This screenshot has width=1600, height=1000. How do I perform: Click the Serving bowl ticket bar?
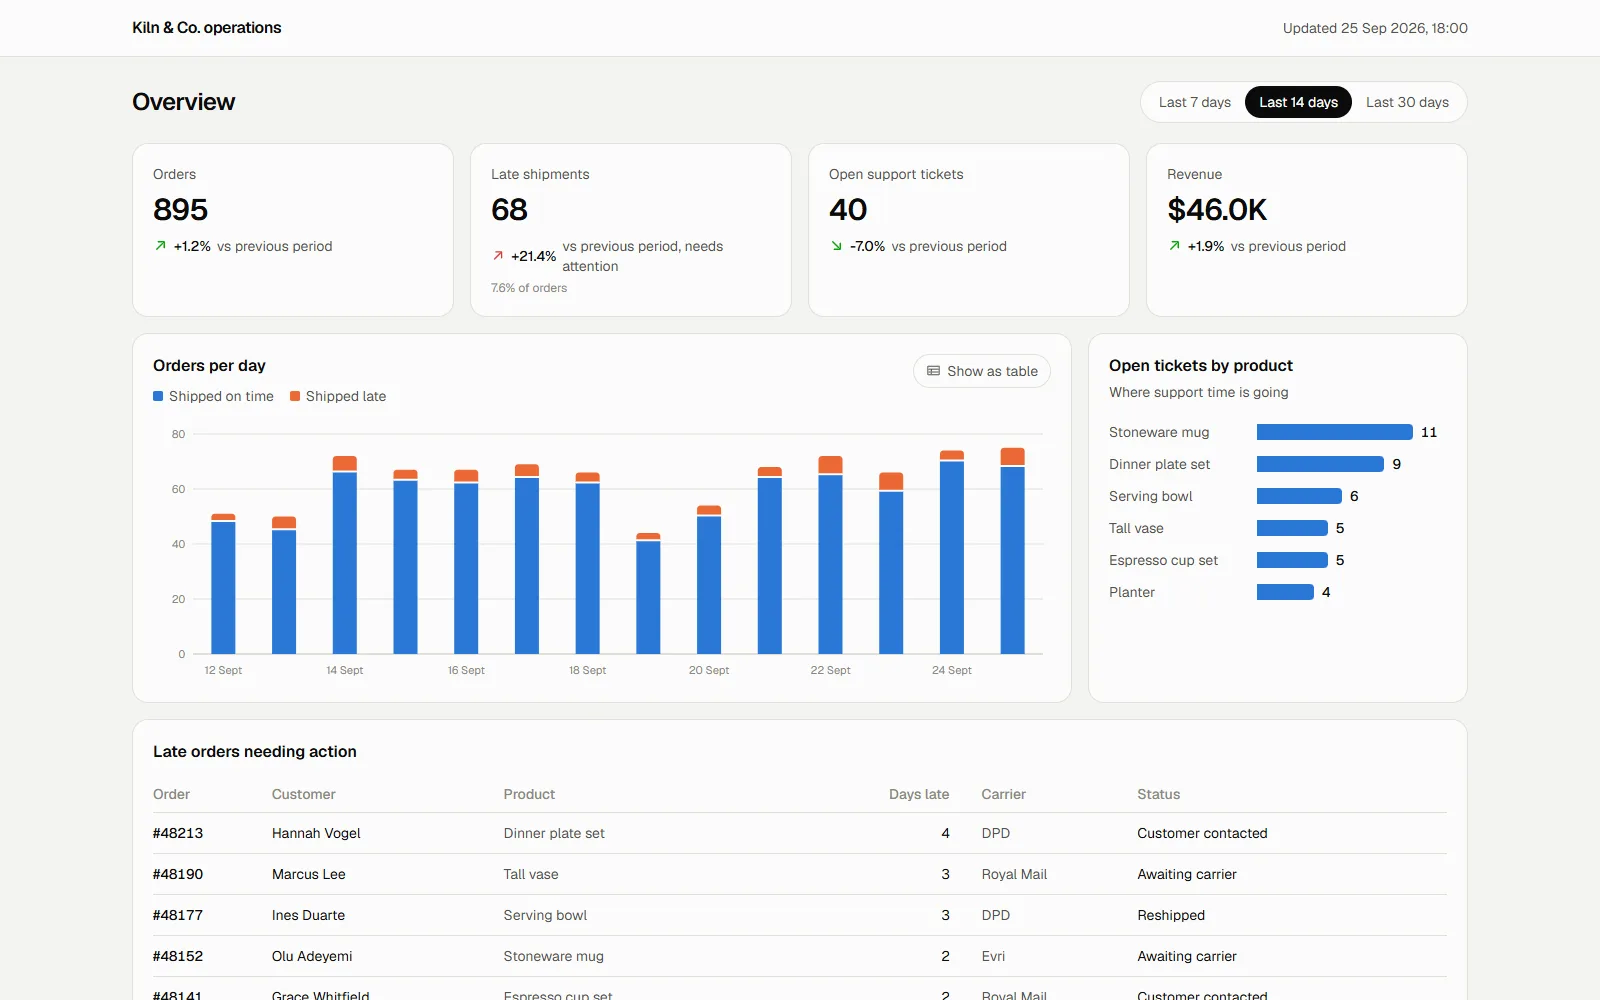(1299, 496)
